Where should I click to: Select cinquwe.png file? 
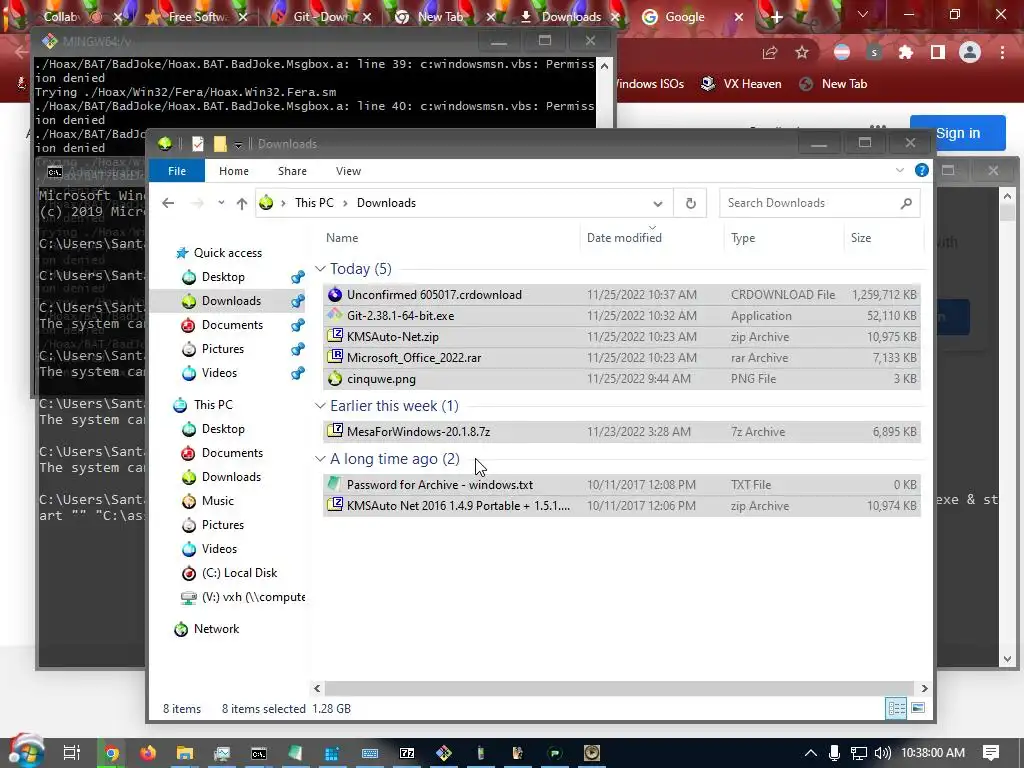coord(621,379)
